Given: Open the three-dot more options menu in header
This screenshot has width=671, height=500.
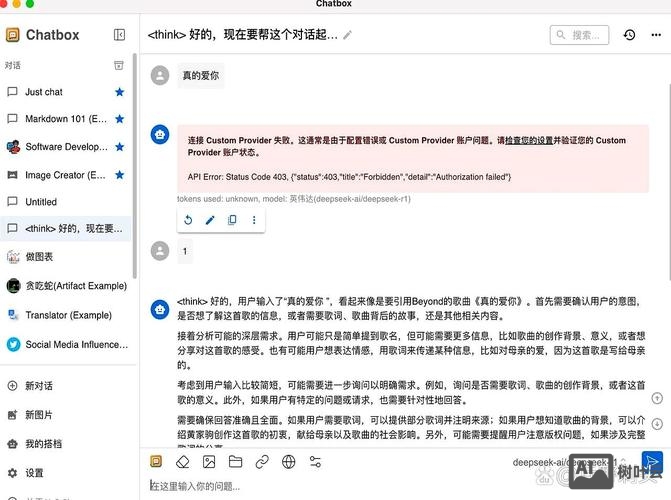Looking at the screenshot, I should pos(656,35).
